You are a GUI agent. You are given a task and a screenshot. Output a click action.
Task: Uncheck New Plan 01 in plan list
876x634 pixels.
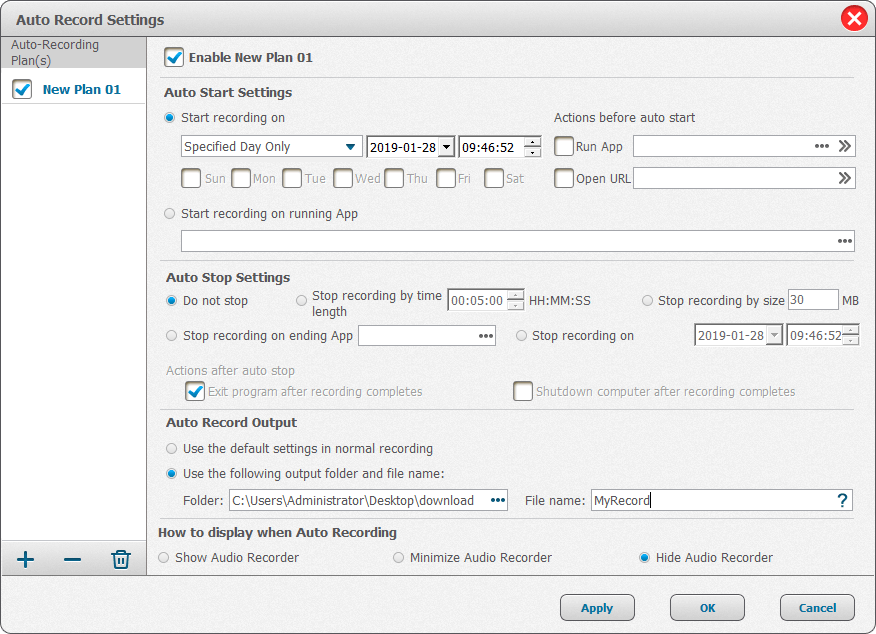click(x=22, y=89)
